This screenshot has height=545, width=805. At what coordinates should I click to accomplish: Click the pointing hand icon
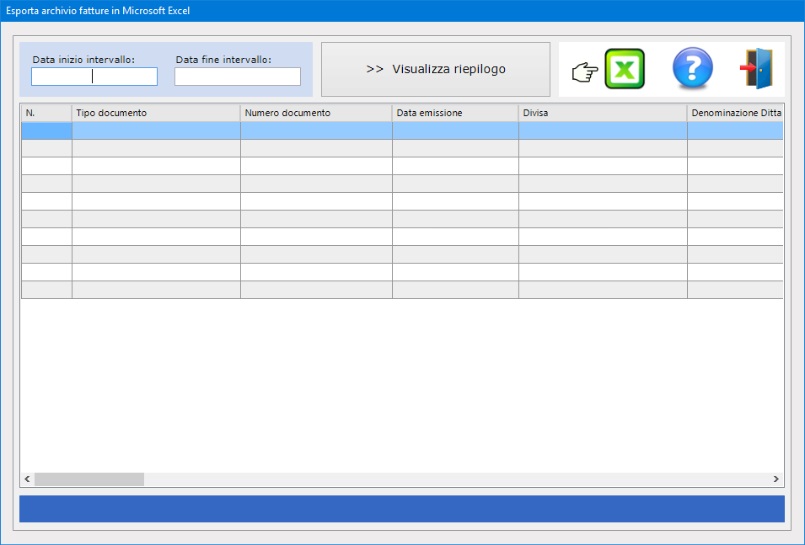(585, 72)
